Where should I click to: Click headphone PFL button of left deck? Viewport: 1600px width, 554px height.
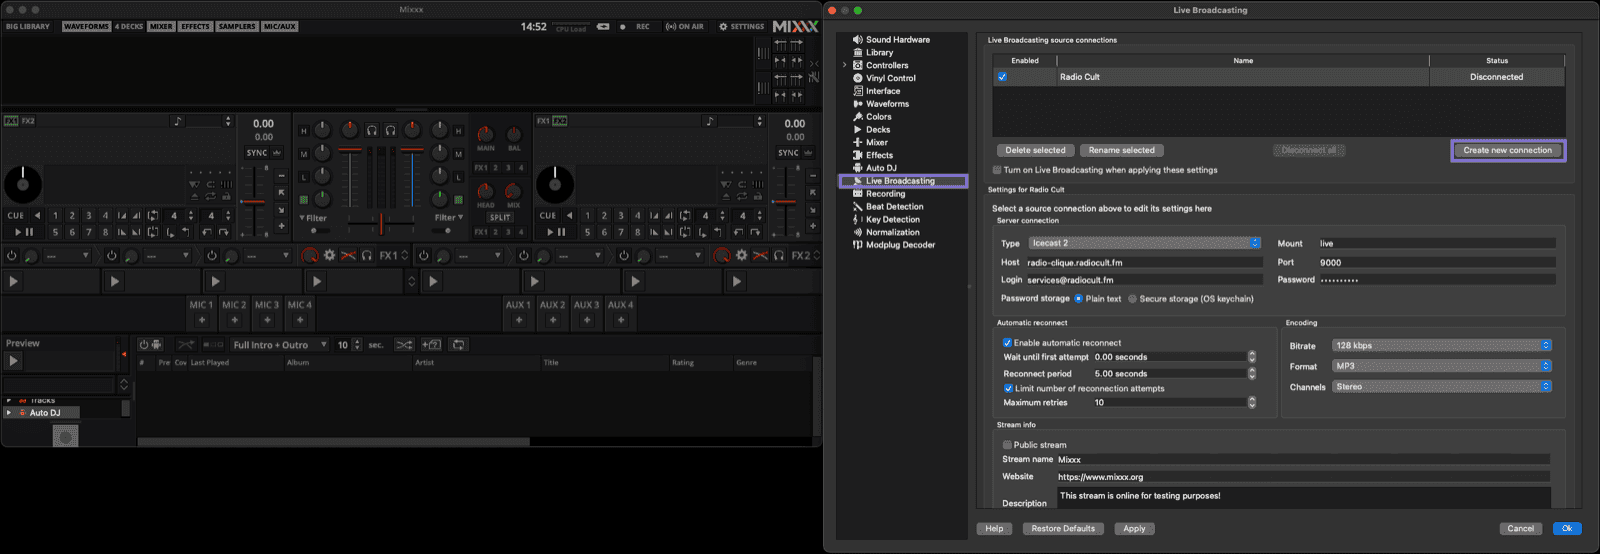point(371,131)
